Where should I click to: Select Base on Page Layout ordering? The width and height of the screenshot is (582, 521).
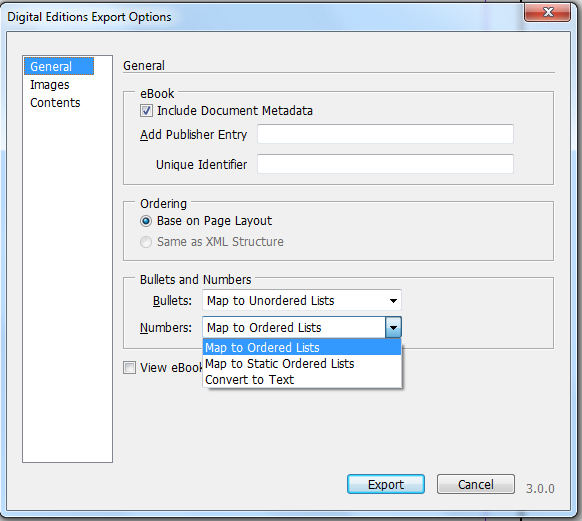pyautogui.click(x=146, y=221)
